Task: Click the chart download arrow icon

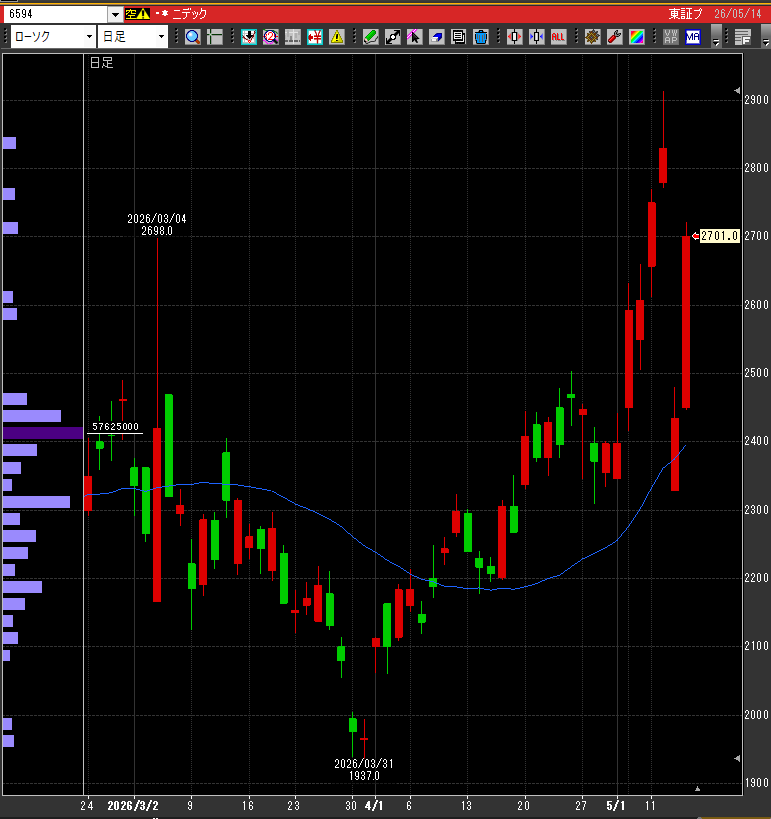Action: point(249,37)
